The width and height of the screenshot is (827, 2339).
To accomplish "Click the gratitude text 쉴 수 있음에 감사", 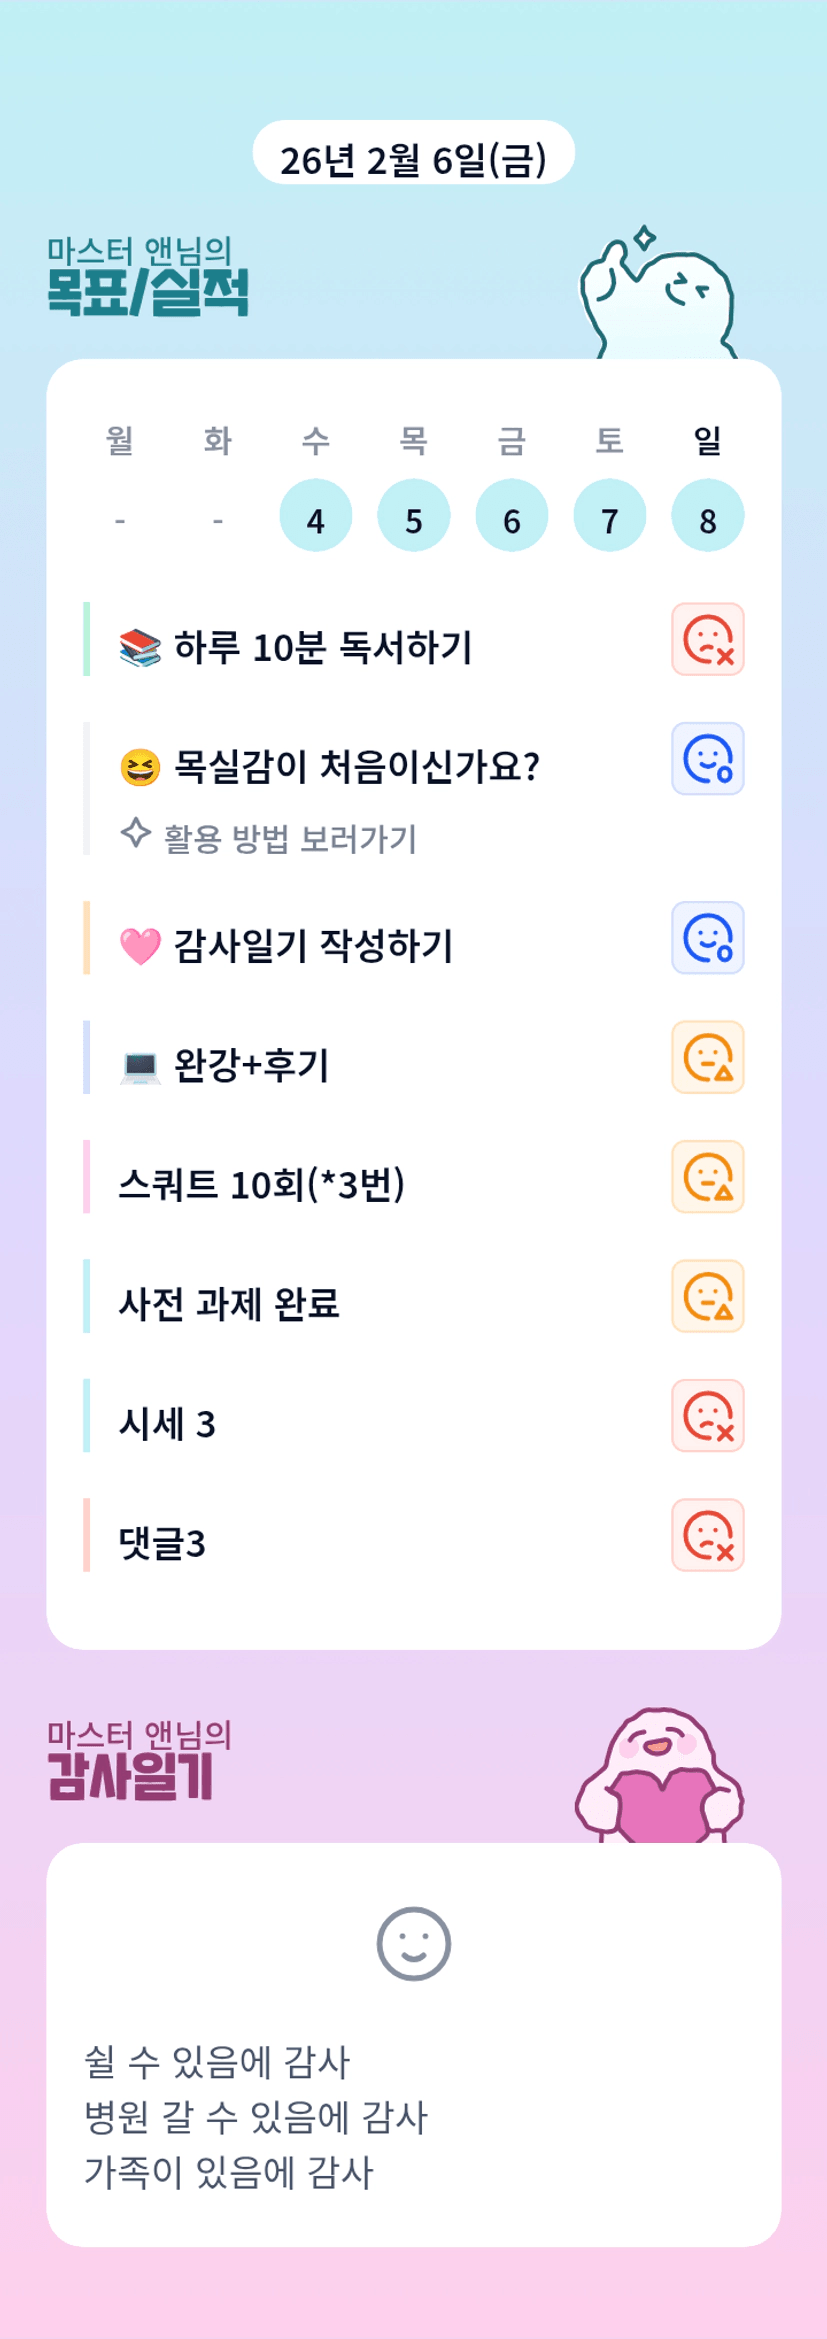I will point(216,2061).
